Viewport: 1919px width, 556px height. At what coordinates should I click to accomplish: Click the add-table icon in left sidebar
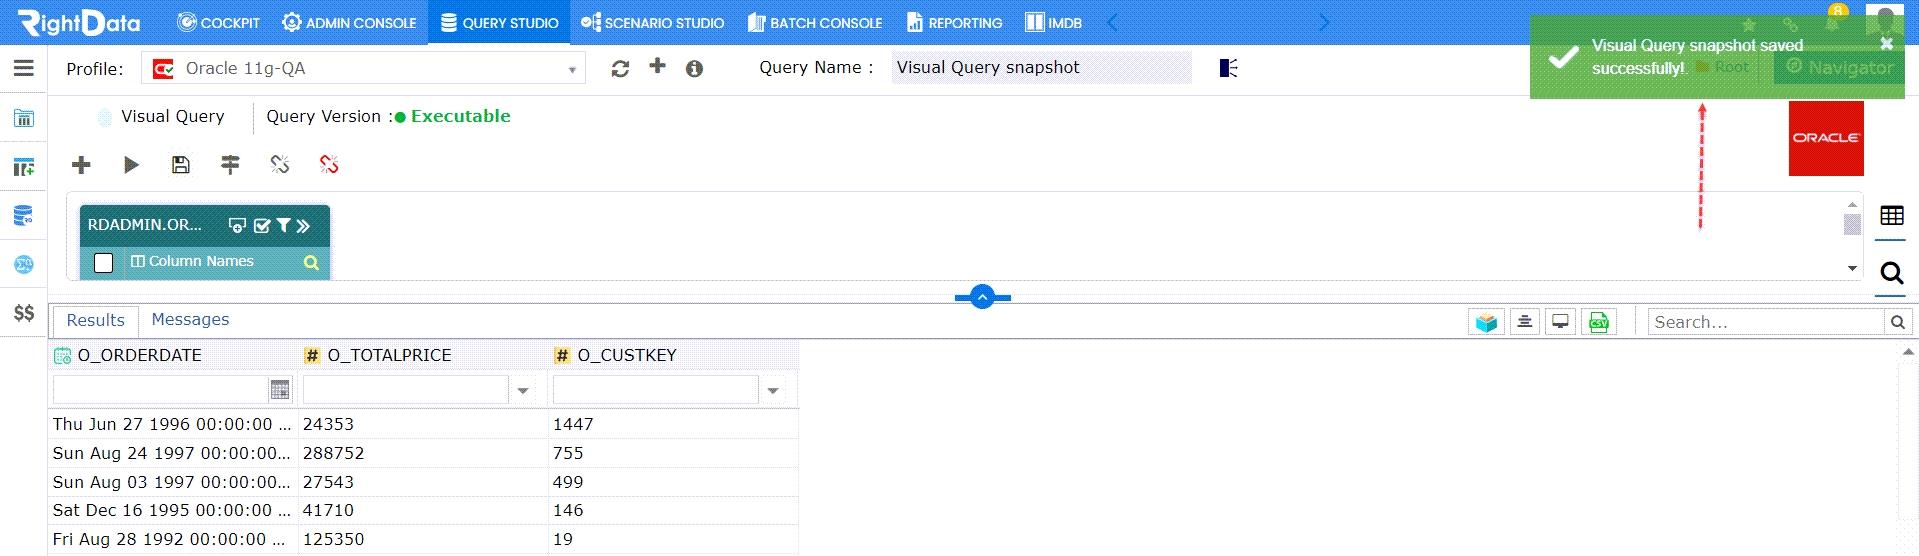point(24,167)
